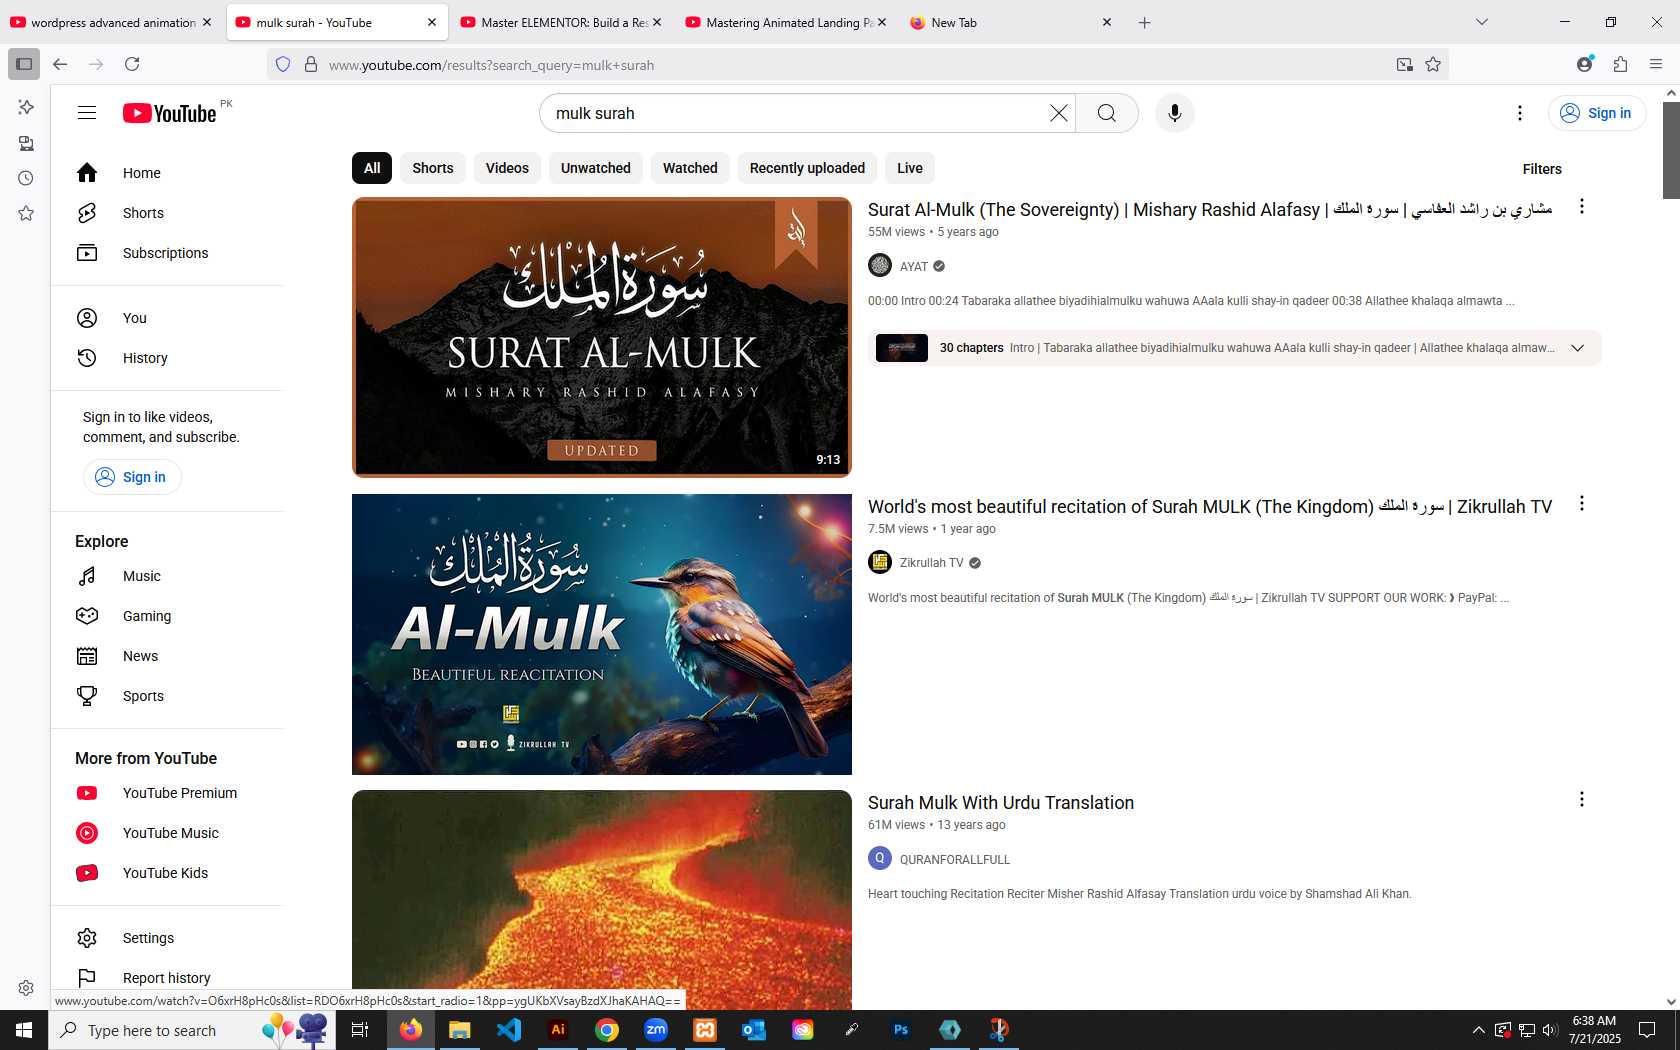Open the site shield tracking protection icon
1680x1050 pixels.
(x=283, y=64)
